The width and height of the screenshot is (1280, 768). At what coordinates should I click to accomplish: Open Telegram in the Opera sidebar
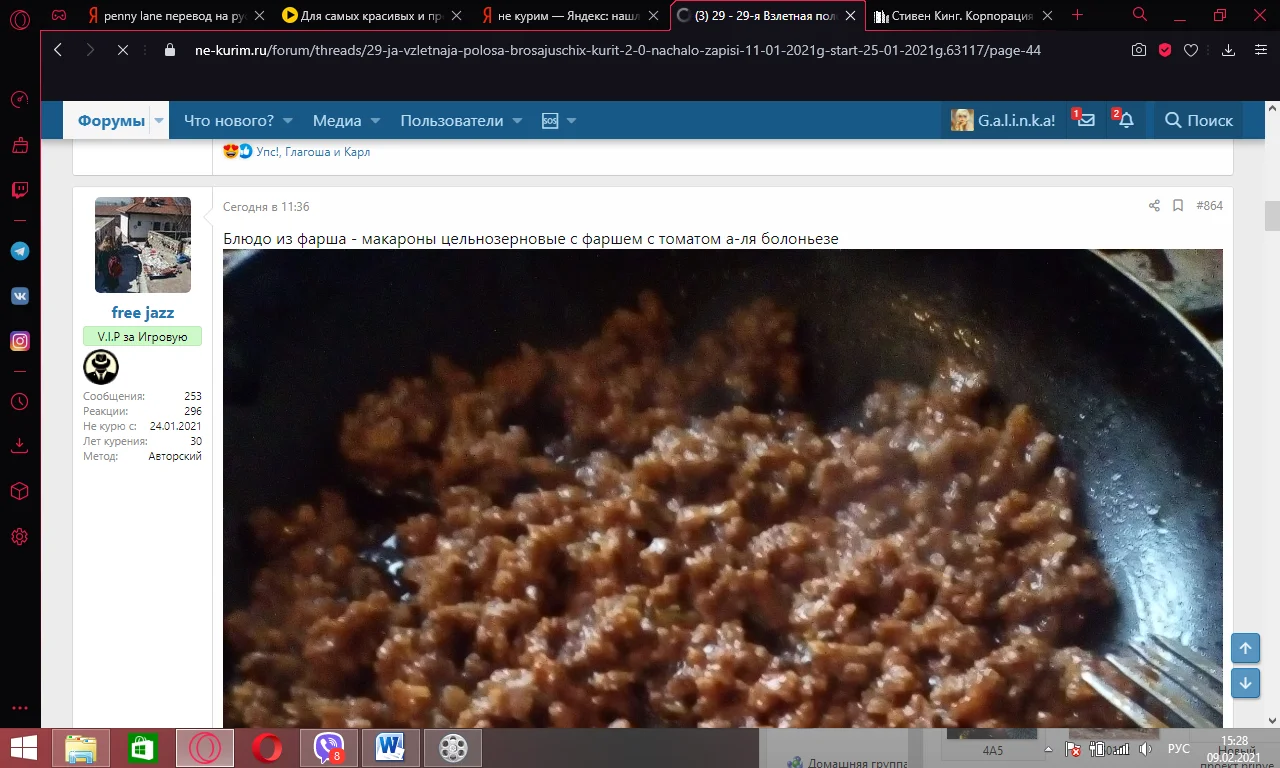coord(19,251)
